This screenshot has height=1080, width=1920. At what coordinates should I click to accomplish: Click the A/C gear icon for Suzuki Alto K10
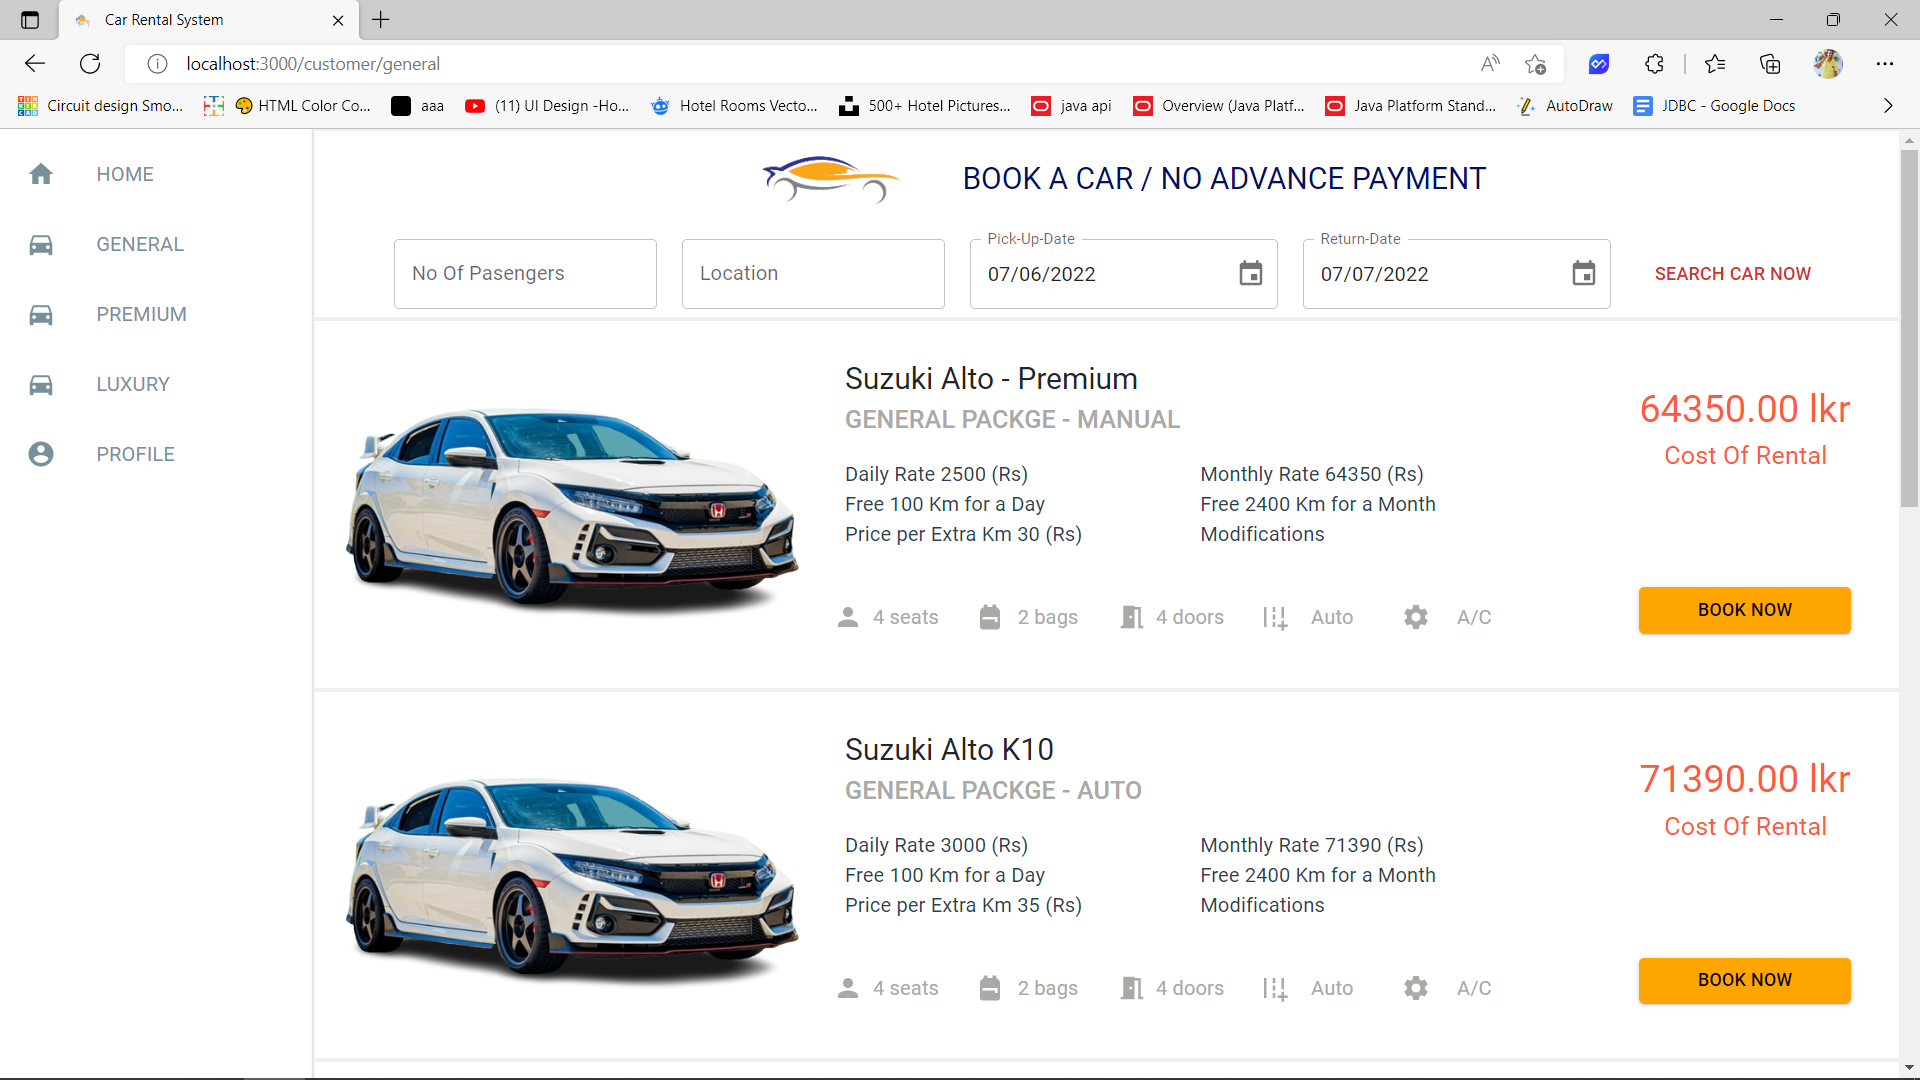[1416, 988]
